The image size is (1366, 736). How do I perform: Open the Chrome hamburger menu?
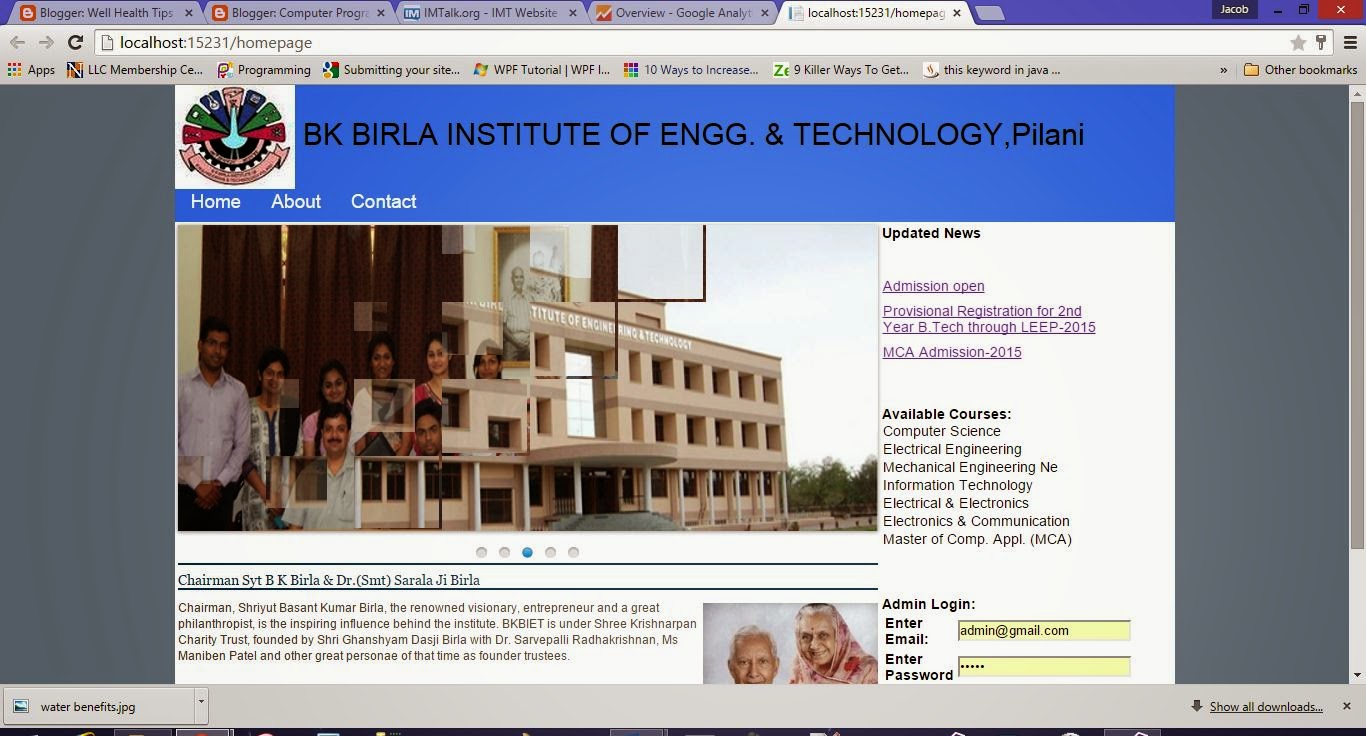pyautogui.click(x=1350, y=42)
